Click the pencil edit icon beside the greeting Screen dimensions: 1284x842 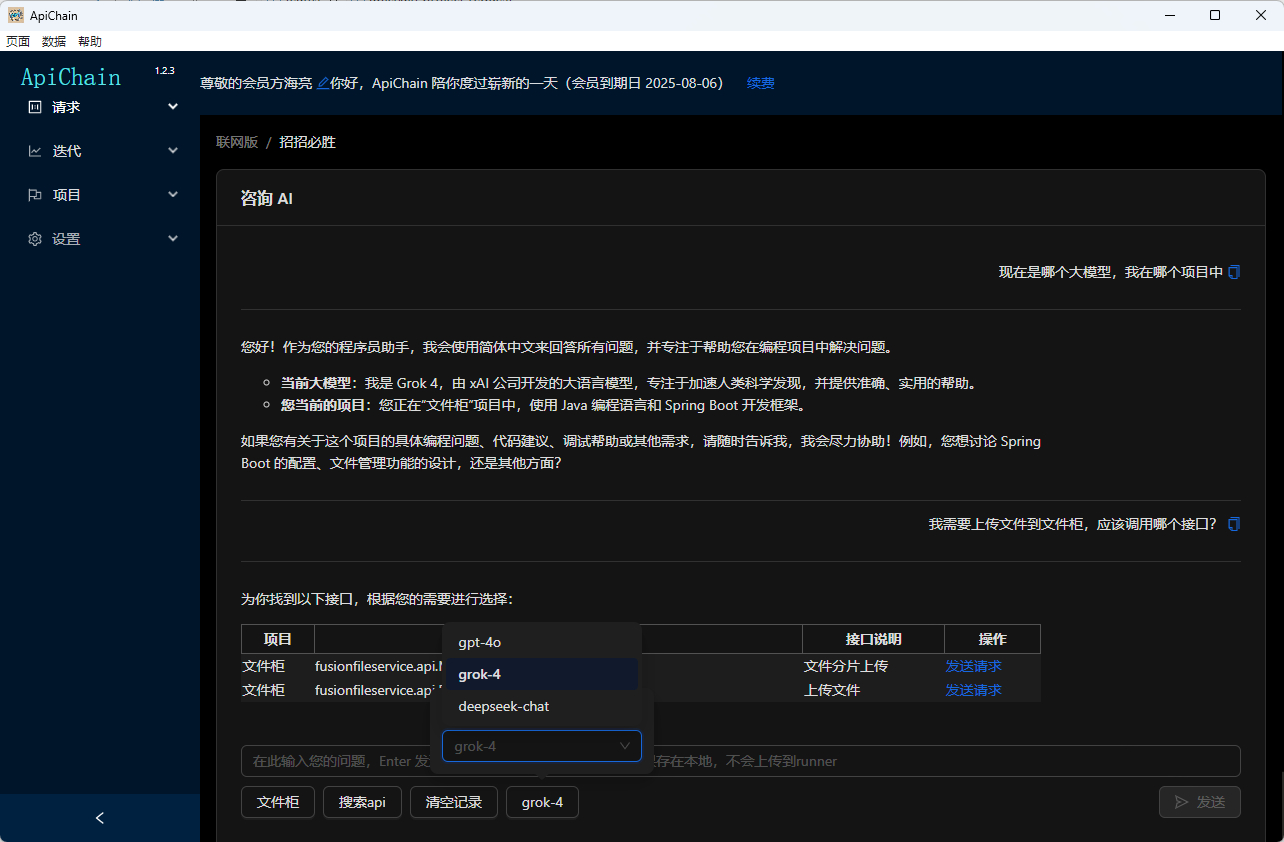(322, 83)
